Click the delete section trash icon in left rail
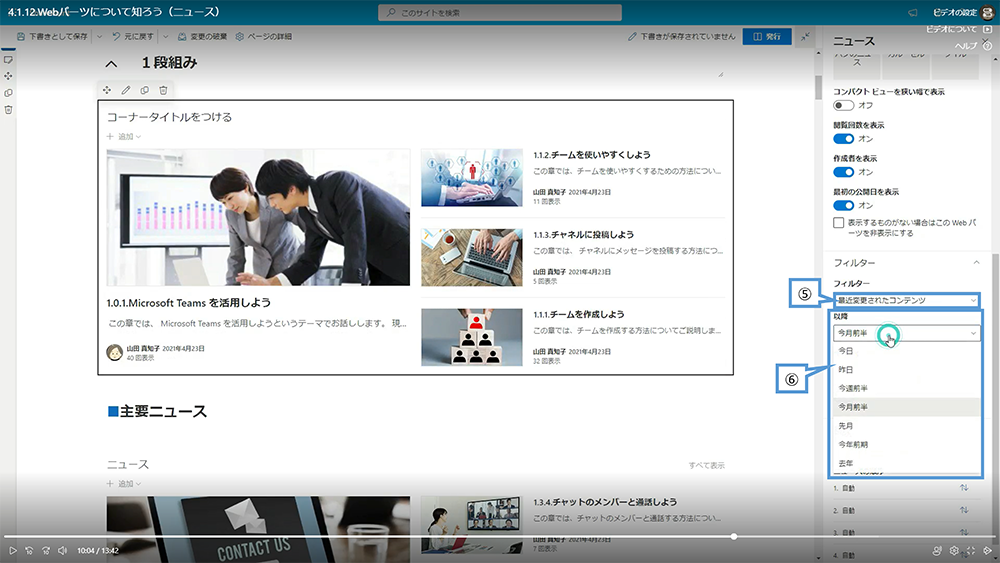 pos(8,110)
